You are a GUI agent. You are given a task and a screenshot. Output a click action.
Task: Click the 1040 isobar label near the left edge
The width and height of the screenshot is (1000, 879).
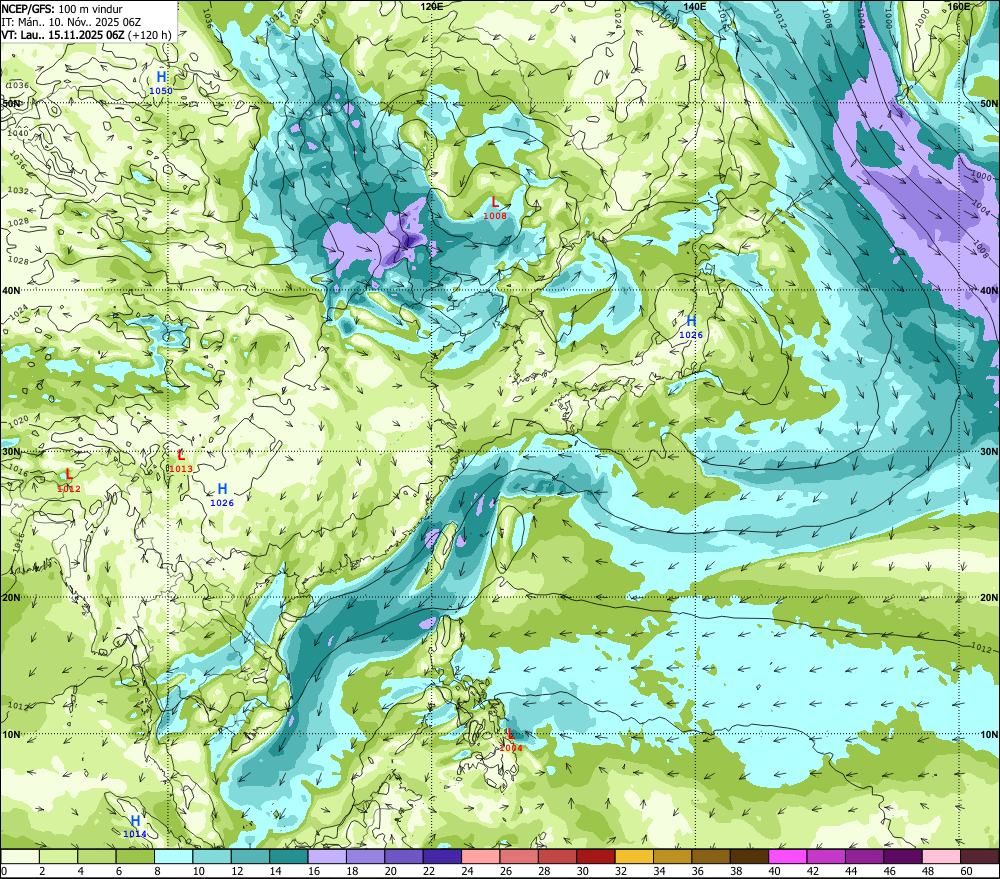[x=17, y=133]
